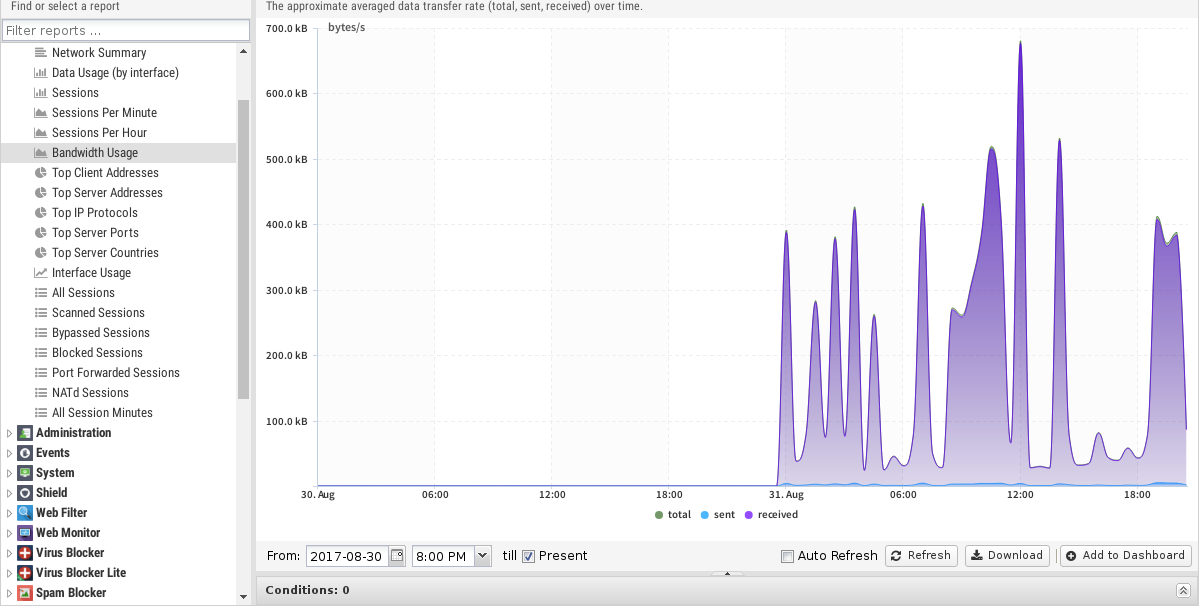The width and height of the screenshot is (1199, 606).
Task: Click the Top Server Countries pie icon
Action: point(41,252)
